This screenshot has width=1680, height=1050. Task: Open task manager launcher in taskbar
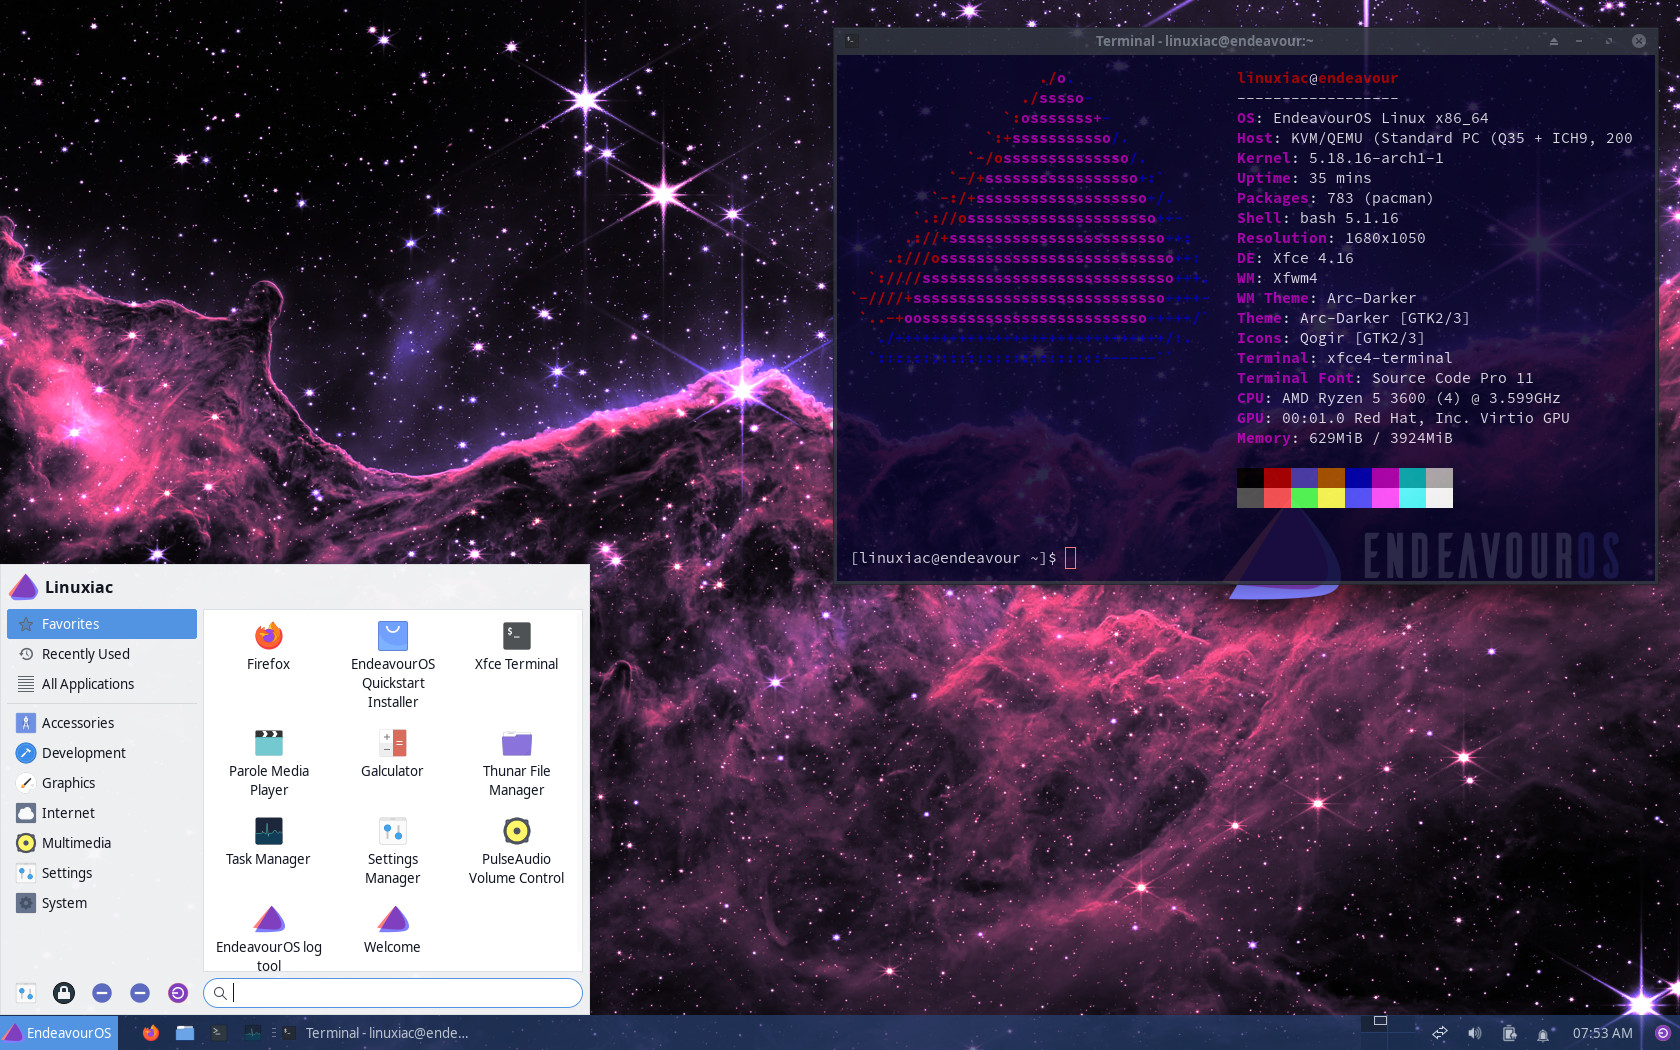(x=253, y=1033)
